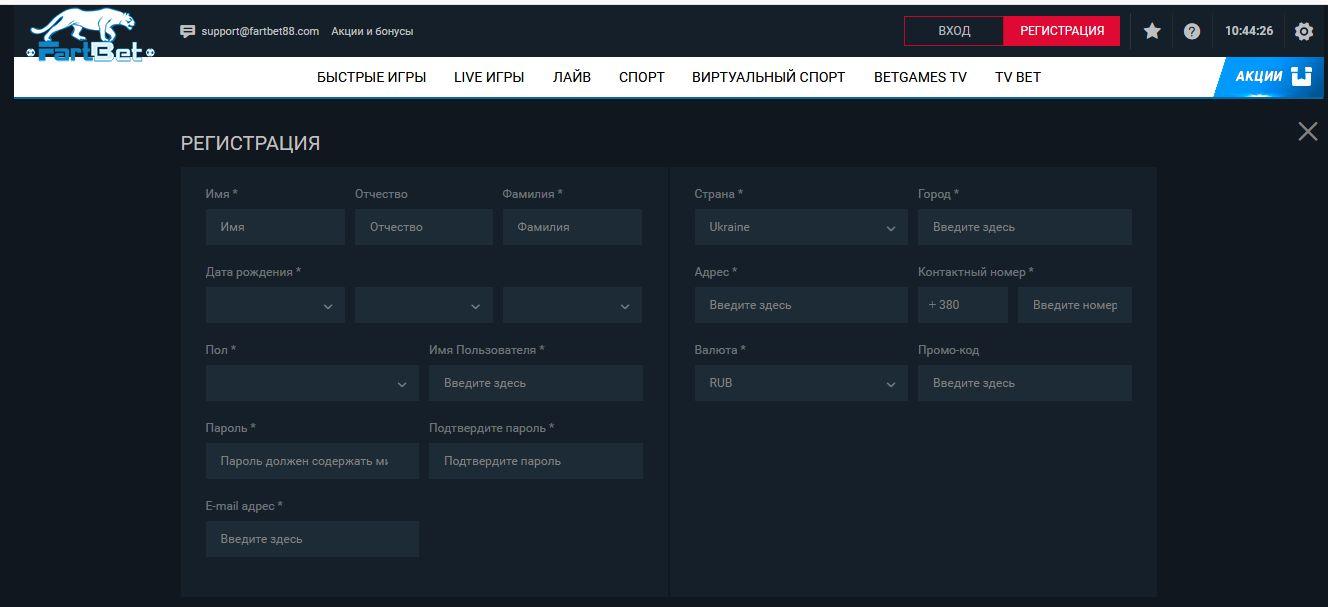Open settings gear icon
This screenshot has height=607, width=1328.
point(1303,31)
